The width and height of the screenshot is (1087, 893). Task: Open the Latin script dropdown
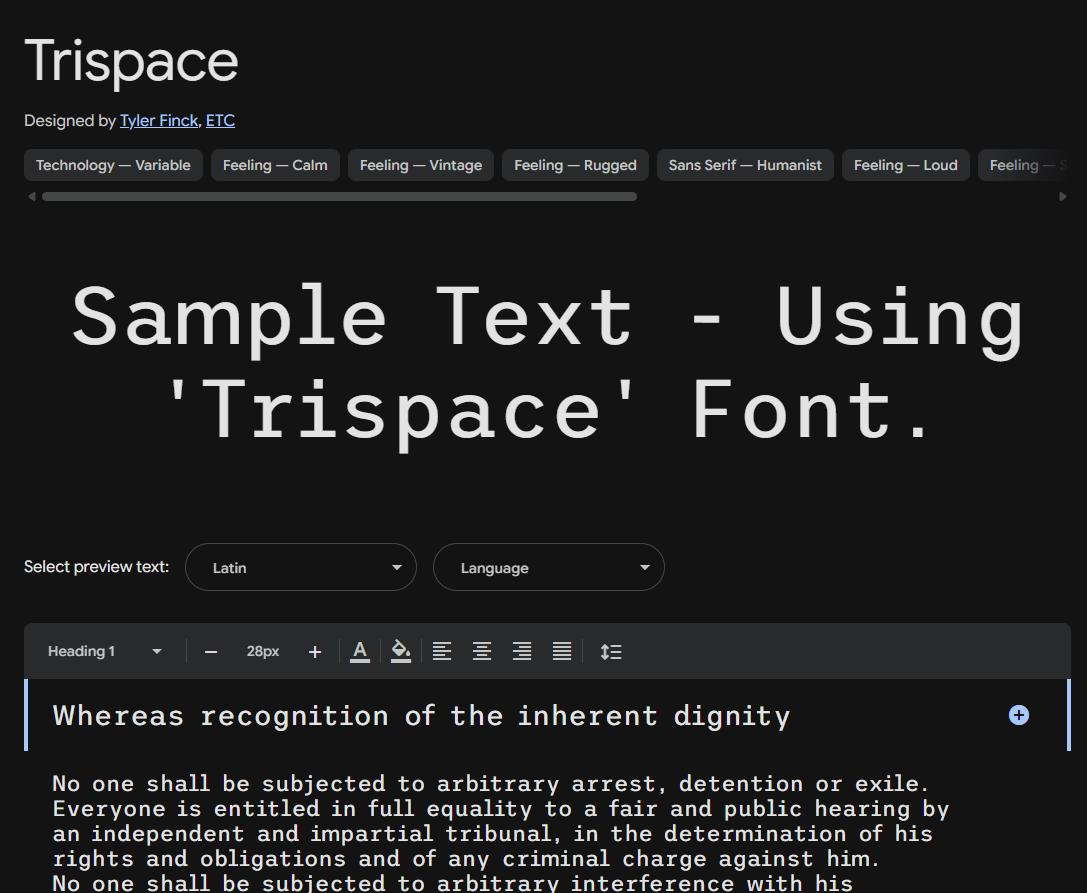301,567
